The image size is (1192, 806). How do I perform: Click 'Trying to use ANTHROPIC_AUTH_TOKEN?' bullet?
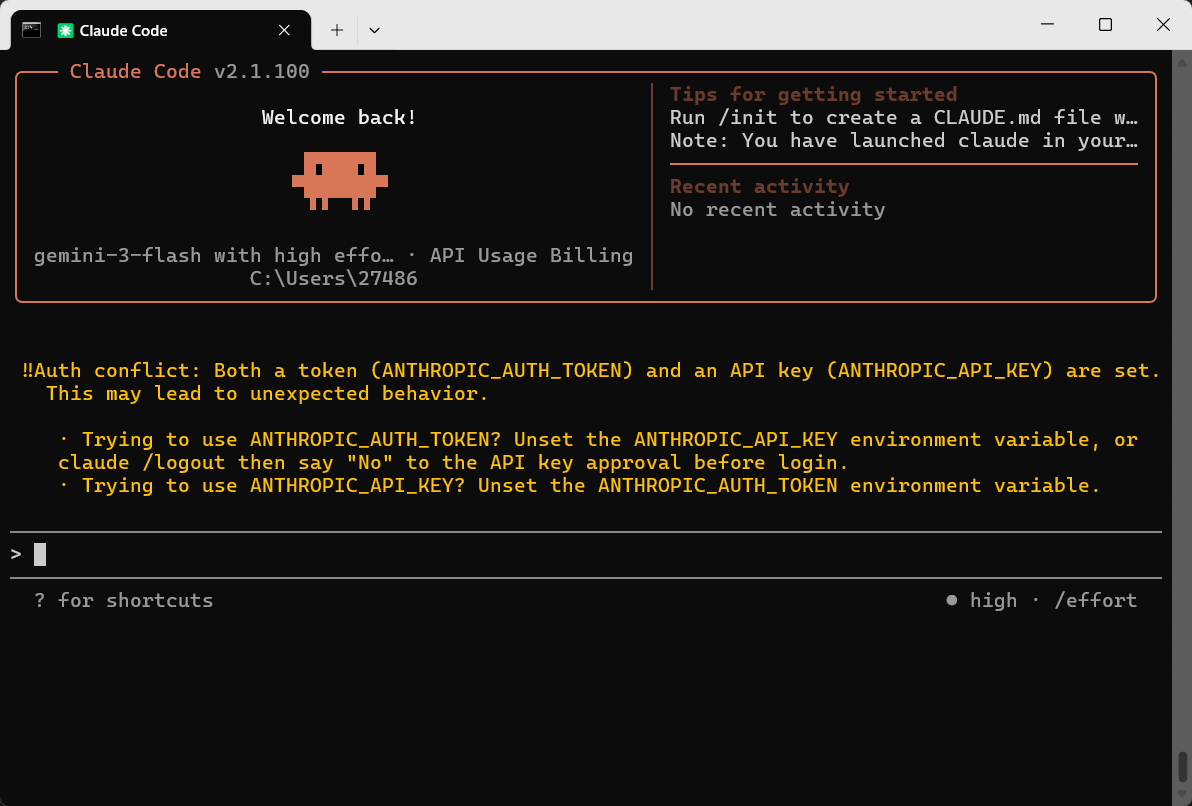click(598, 439)
